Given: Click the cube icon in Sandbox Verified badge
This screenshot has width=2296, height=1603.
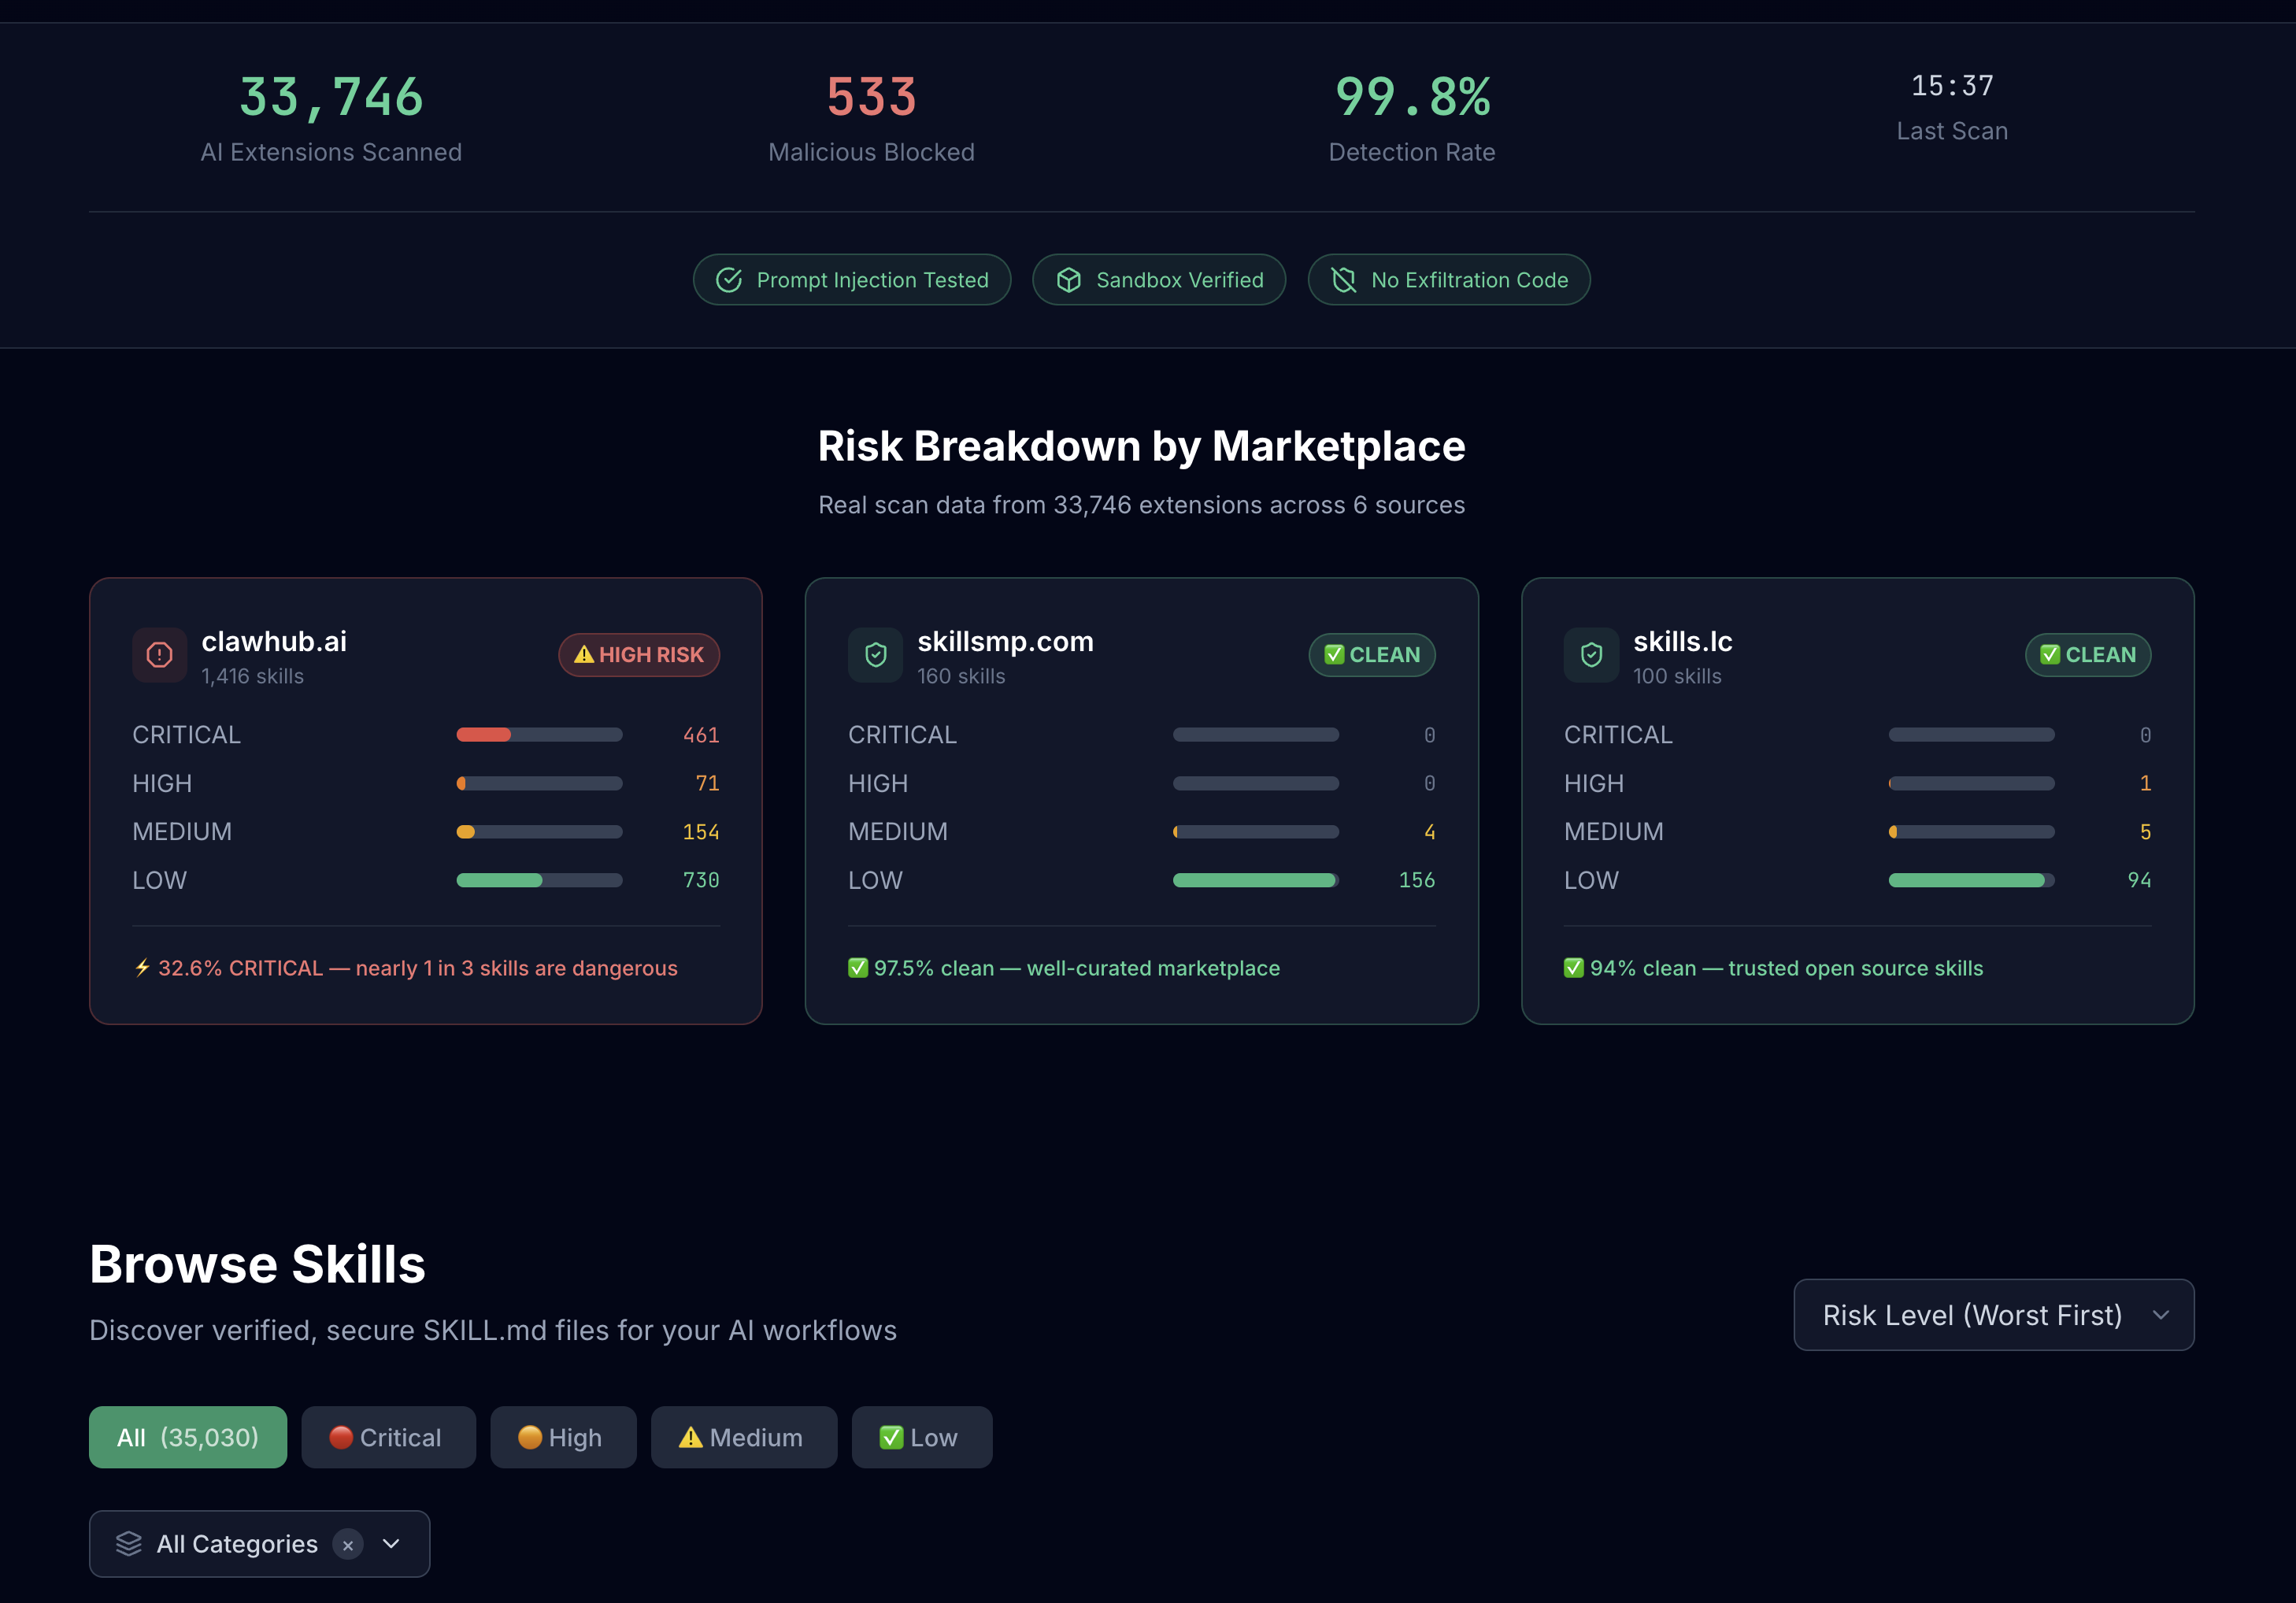Looking at the screenshot, I should coord(1069,280).
